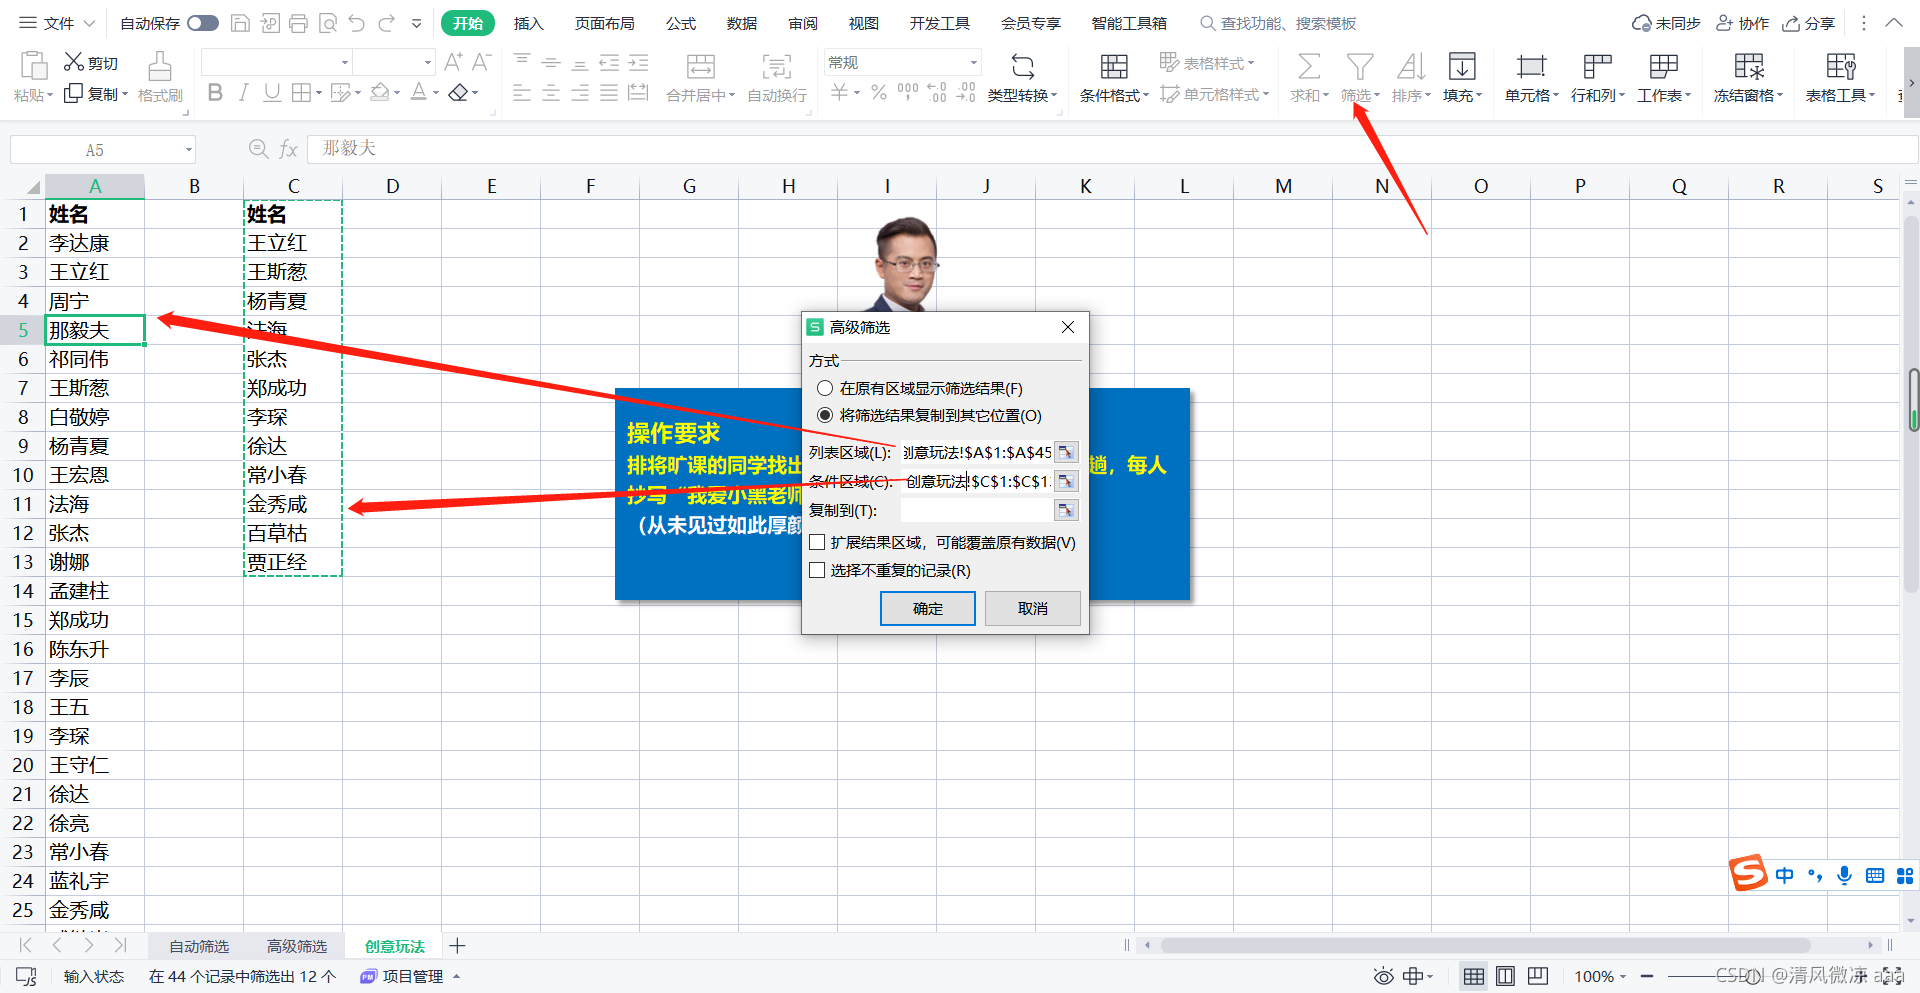Toggle Italic formatting button
The image size is (1920, 993).
243,93
